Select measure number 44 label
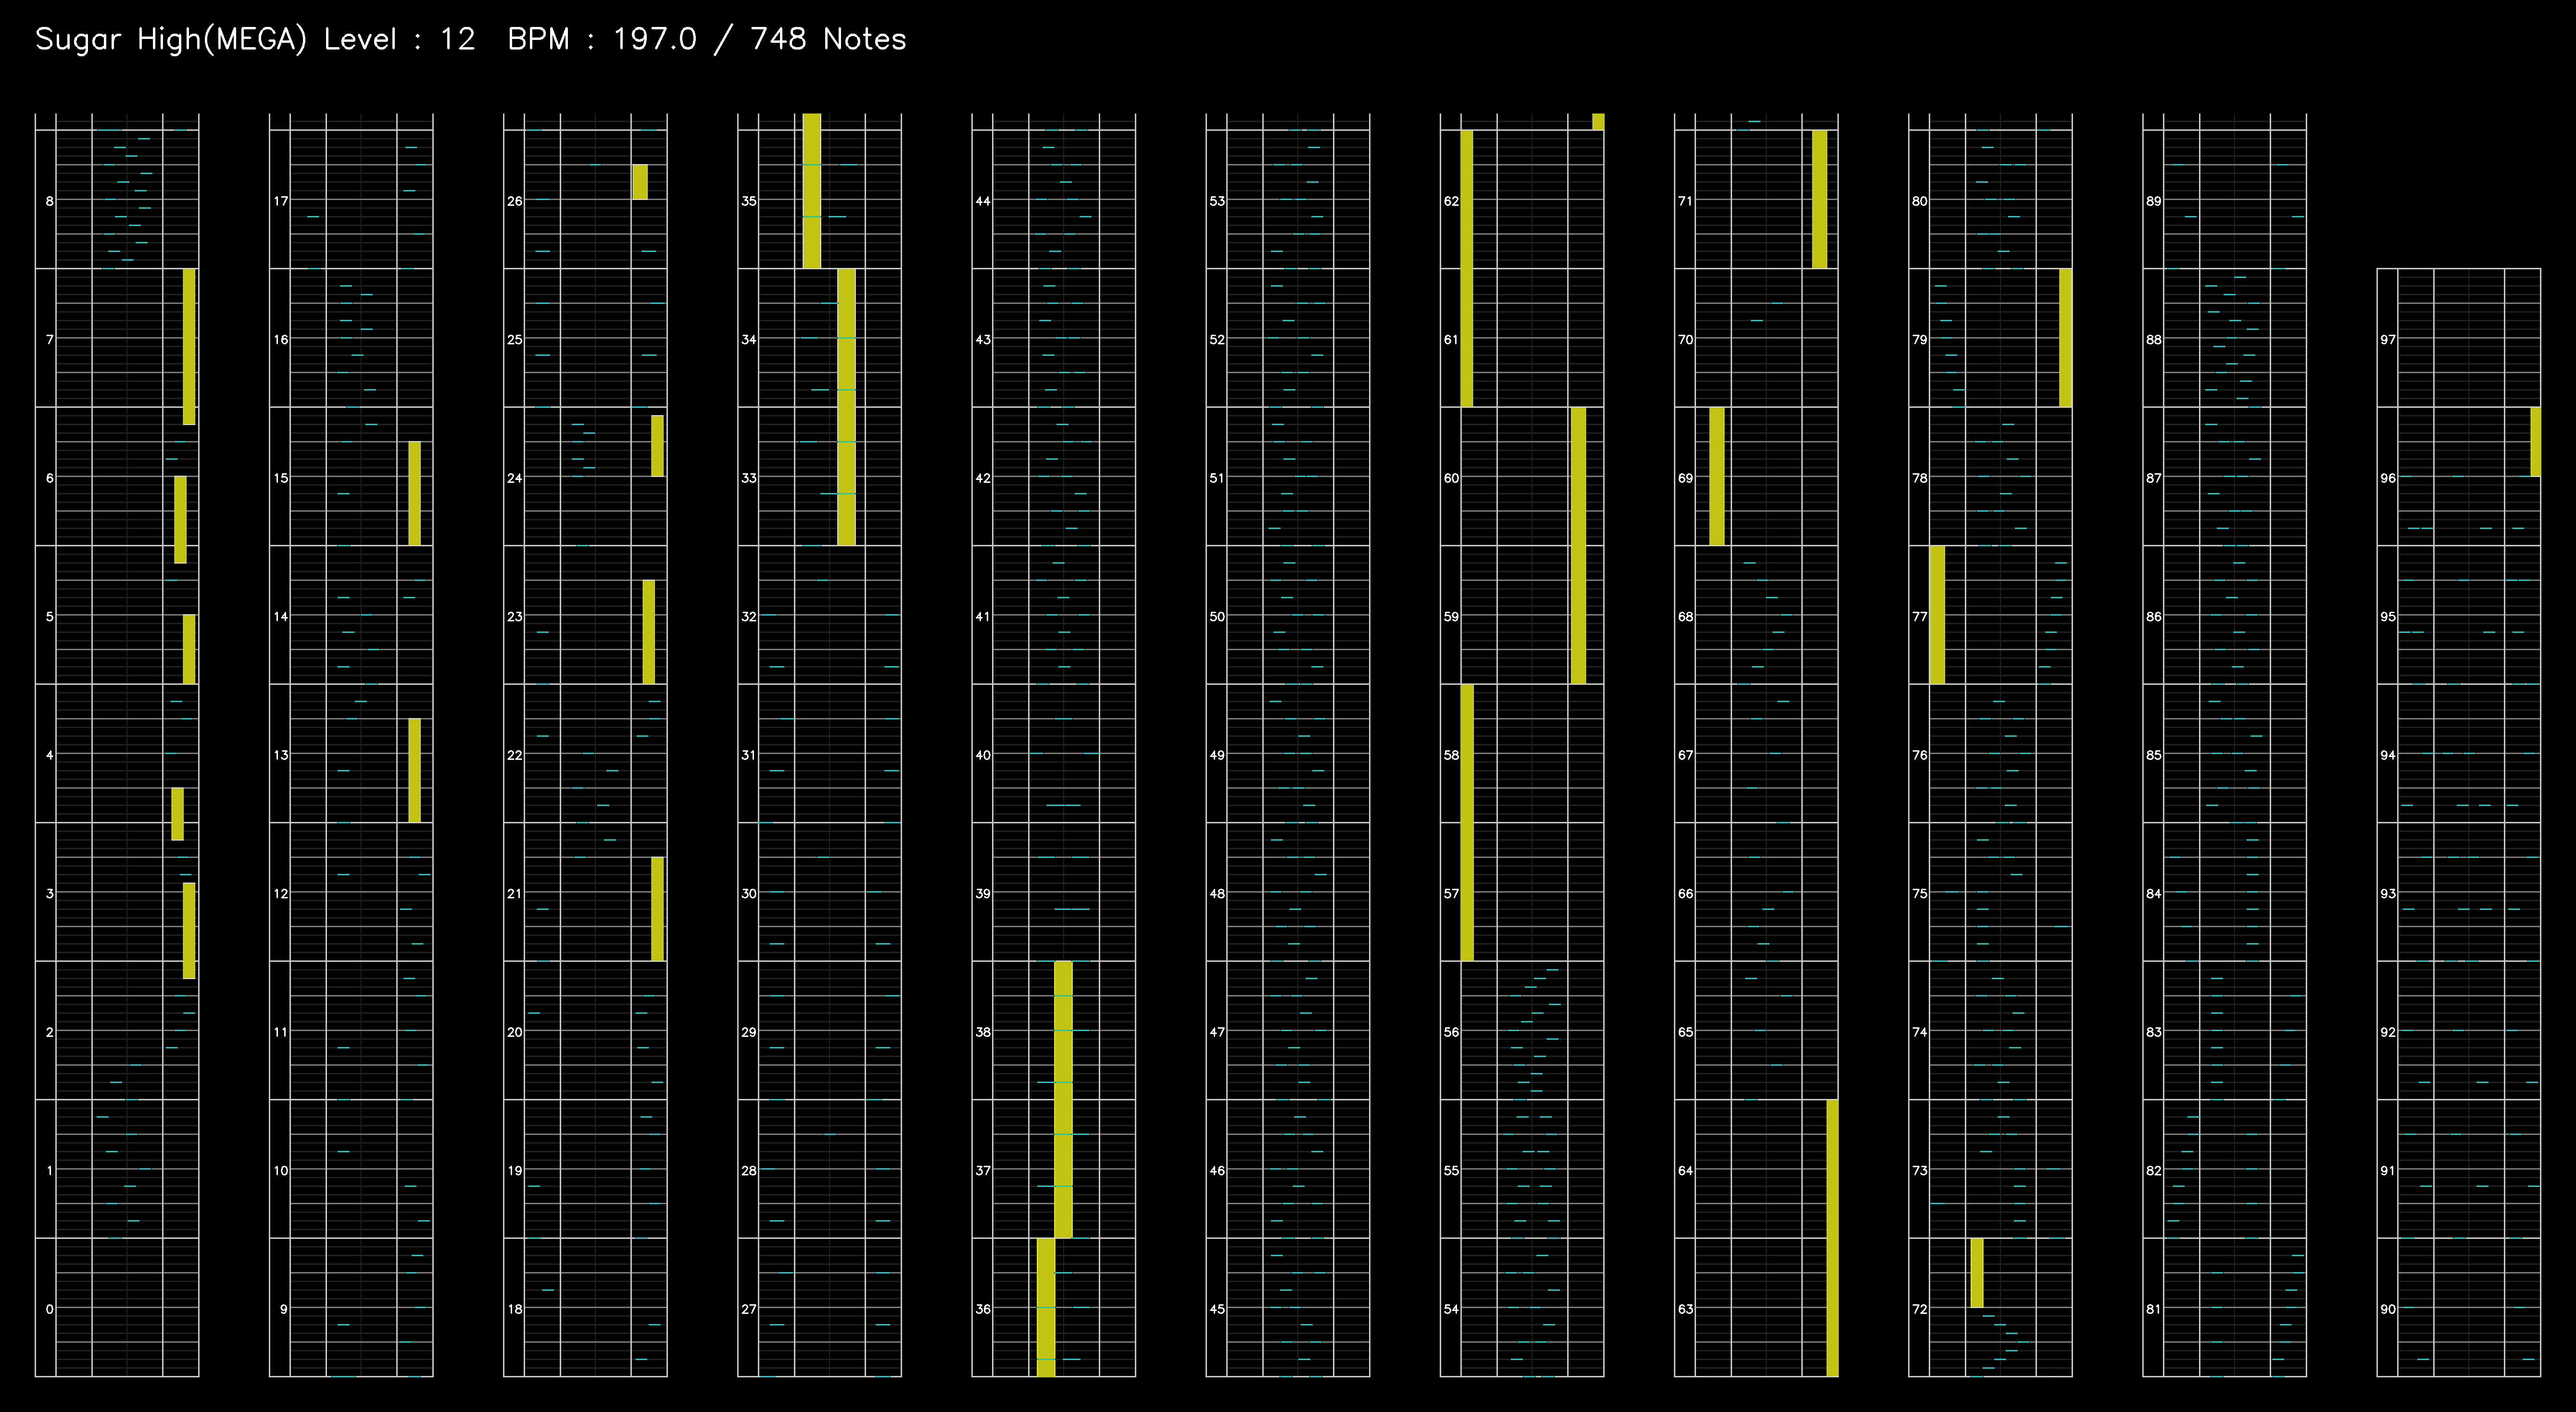2576x1412 pixels. click(983, 201)
